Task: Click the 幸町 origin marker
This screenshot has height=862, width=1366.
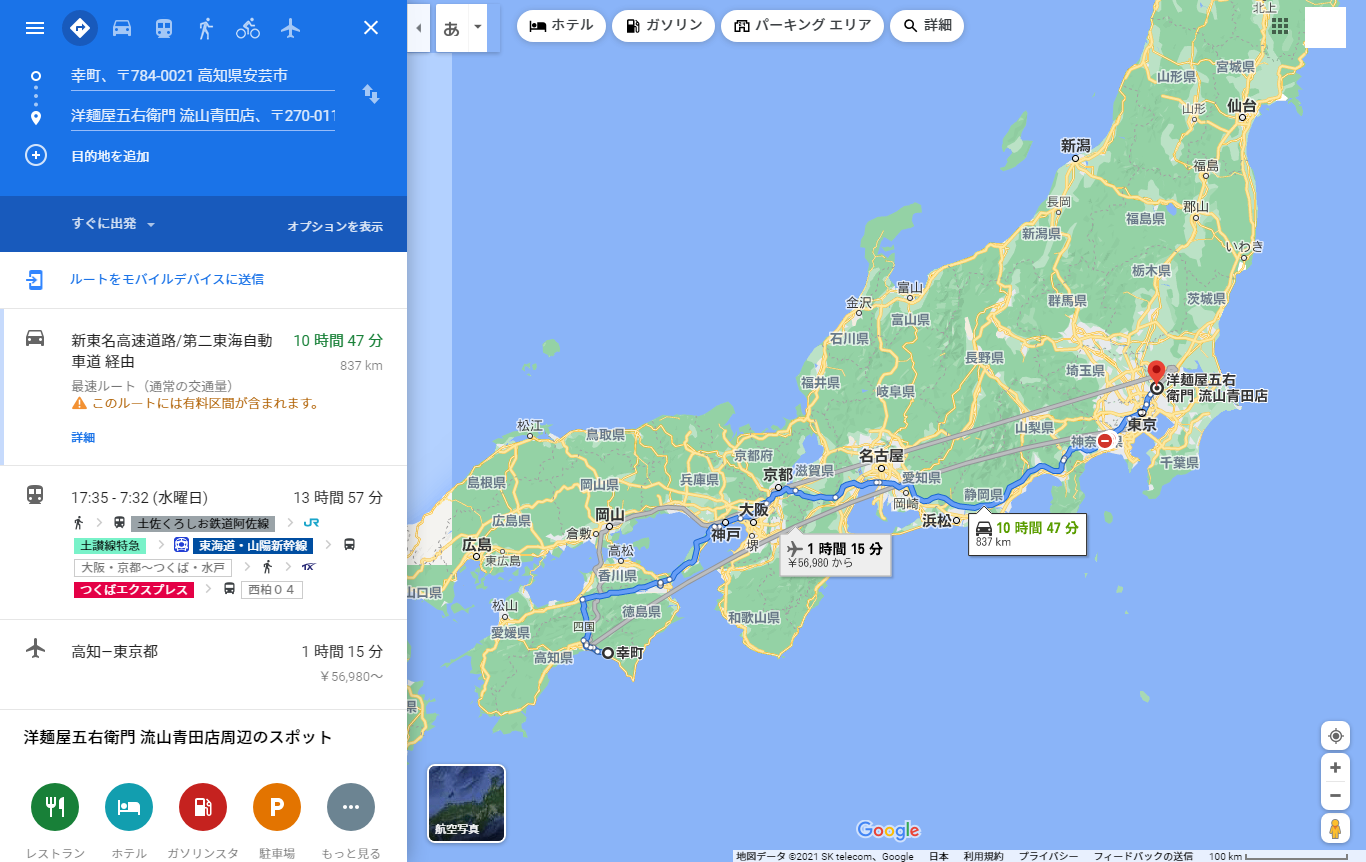Action: pos(607,652)
